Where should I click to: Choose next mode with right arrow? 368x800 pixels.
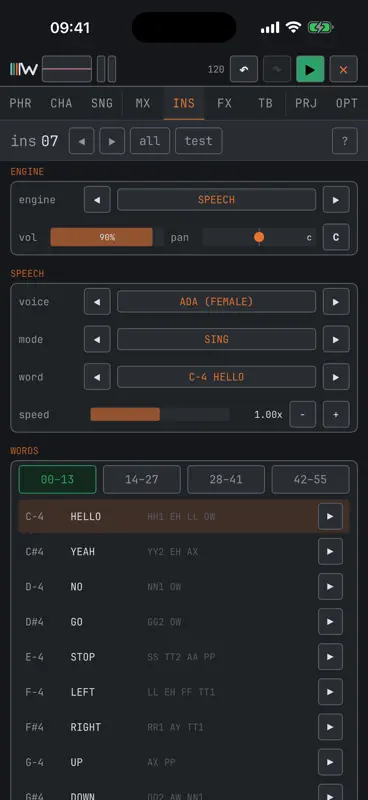[x=336, y=339]
